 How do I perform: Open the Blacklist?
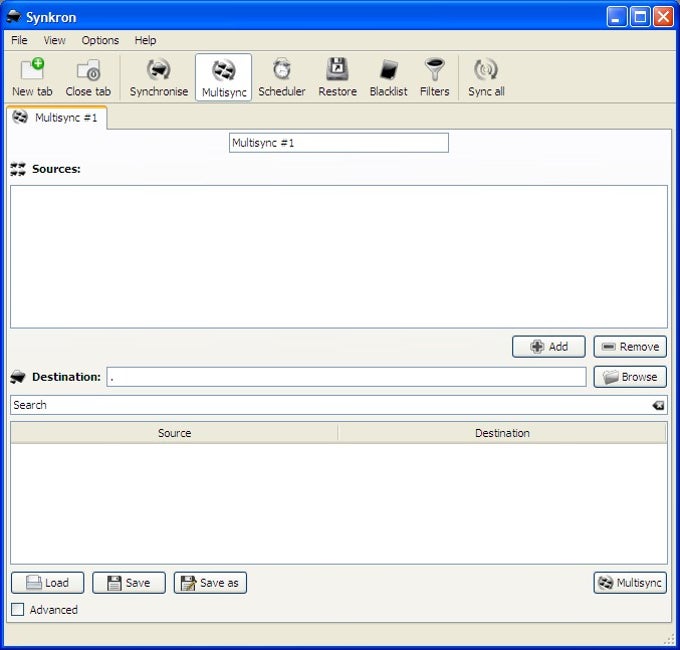[389, 77]
